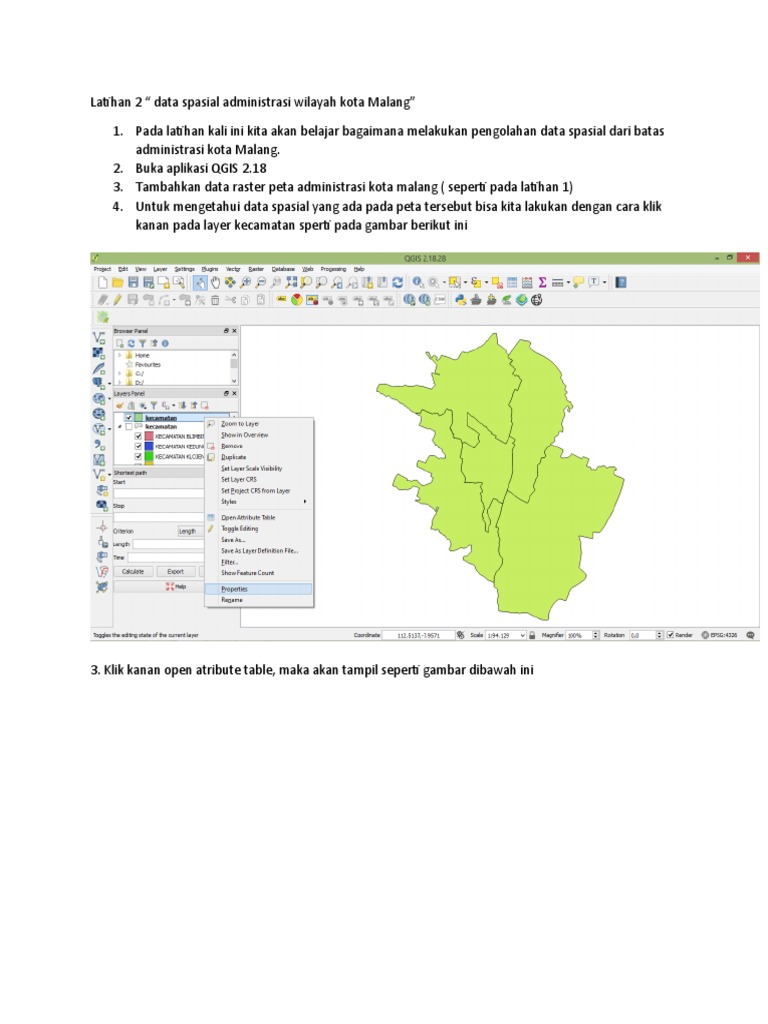The image size is (768, 1024).
Task: Expand the Styles submenu arrow
Action: click(305, 501)
